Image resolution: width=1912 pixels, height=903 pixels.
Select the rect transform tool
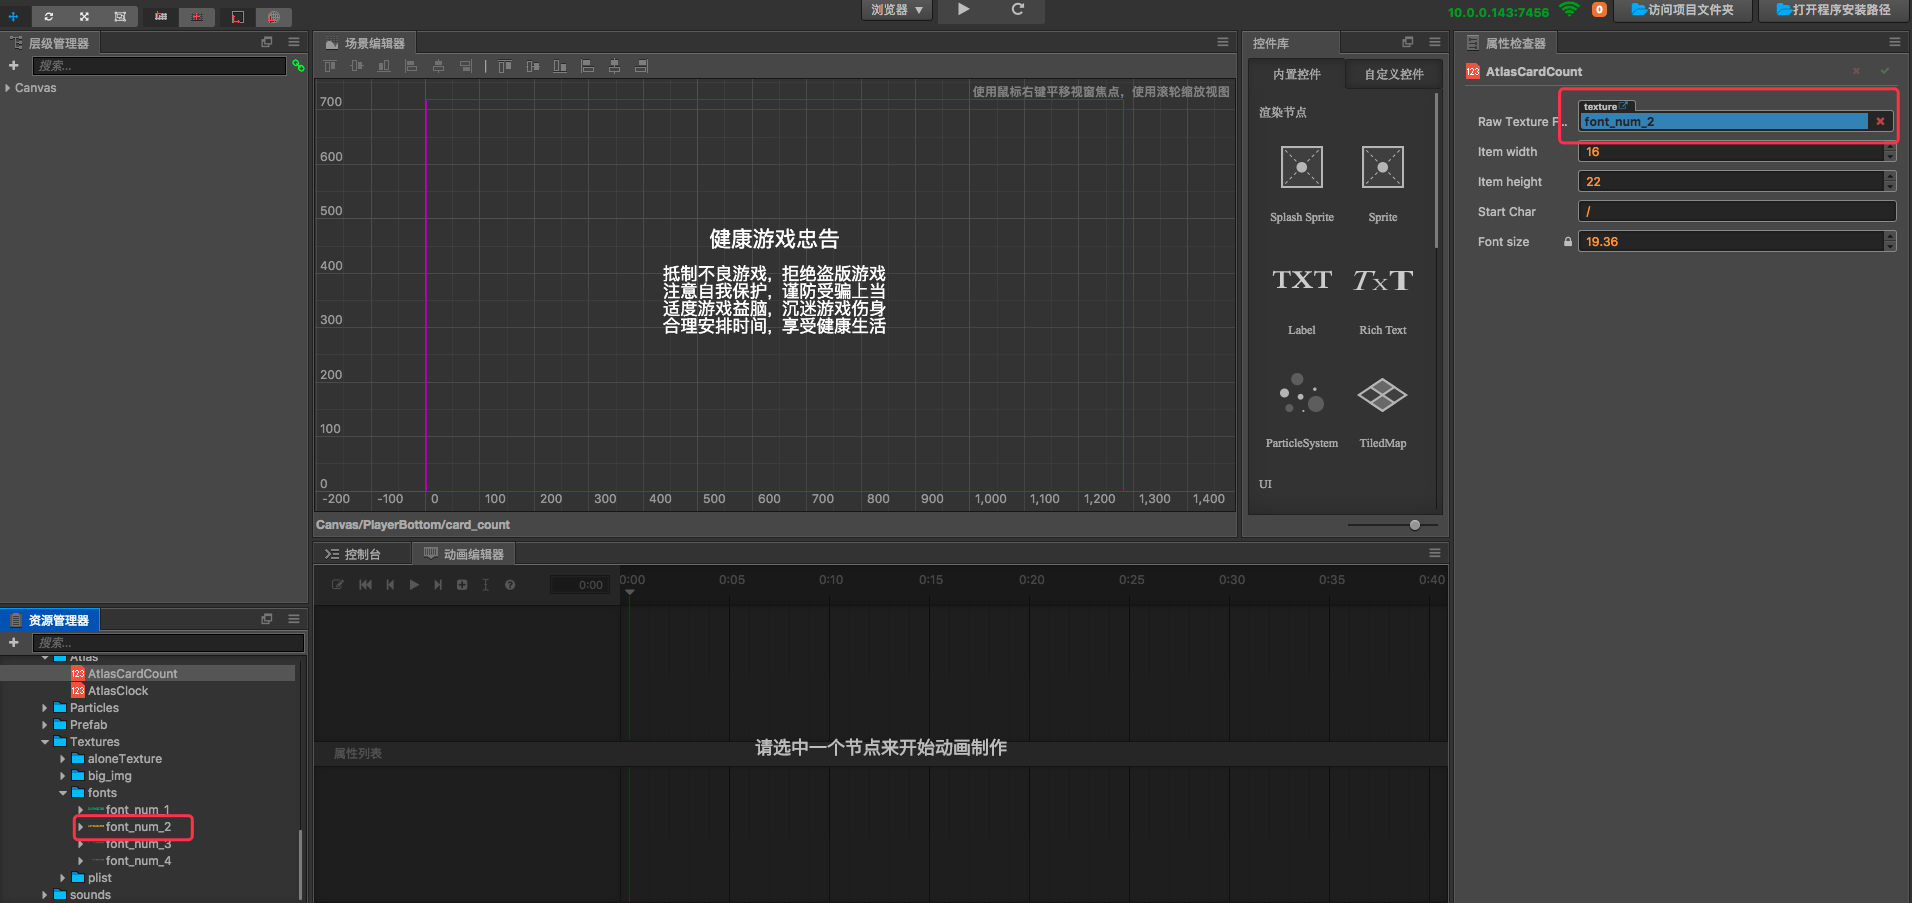(120, 17)
